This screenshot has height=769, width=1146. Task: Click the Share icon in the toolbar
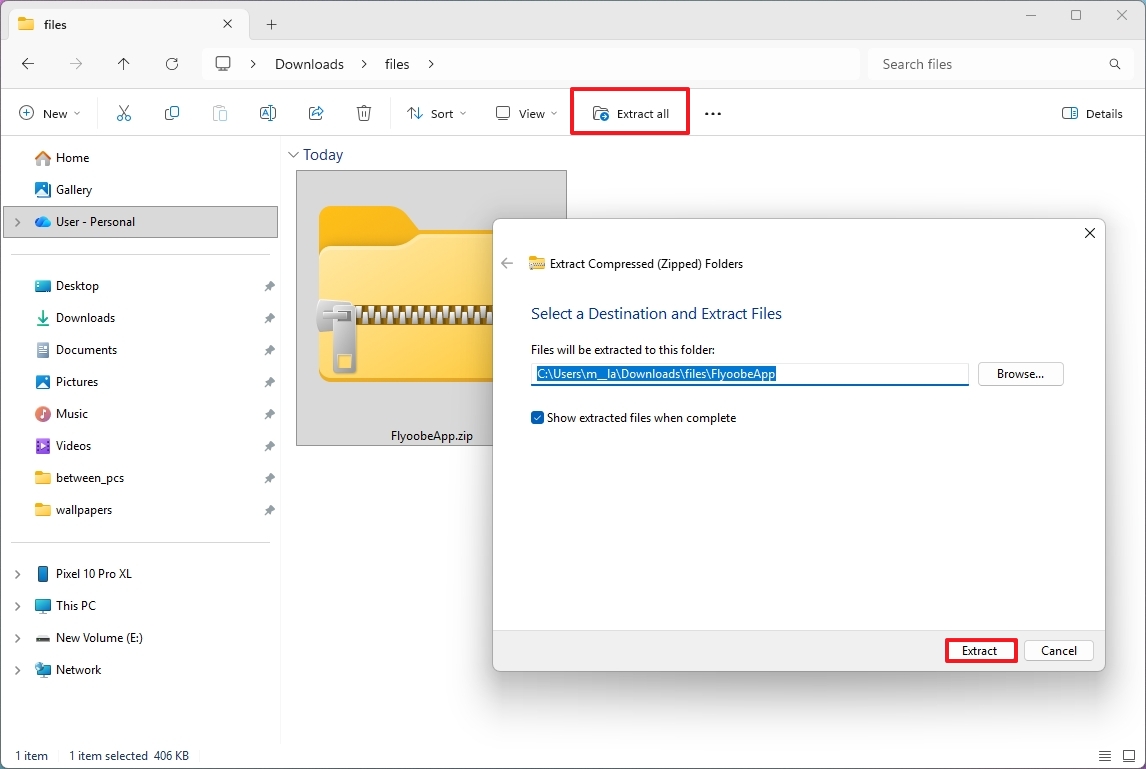(x=316, y=113)
